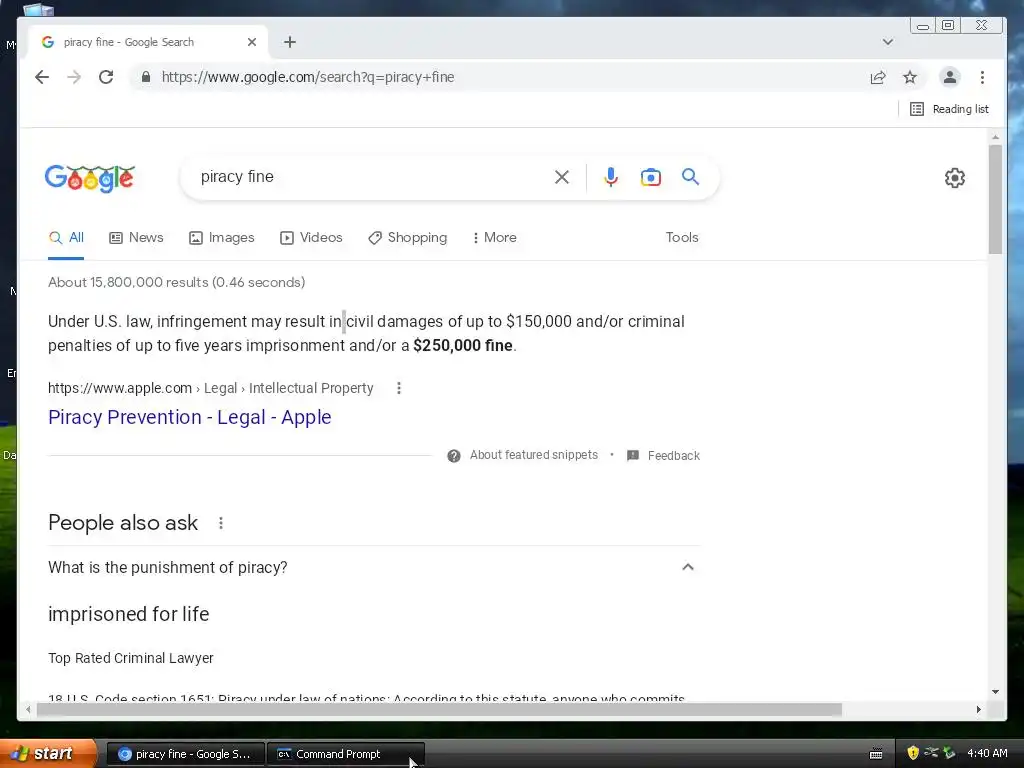Click the padlock site info icon
Viewport: 1024px width, 768px height.
tap(146, 77)
